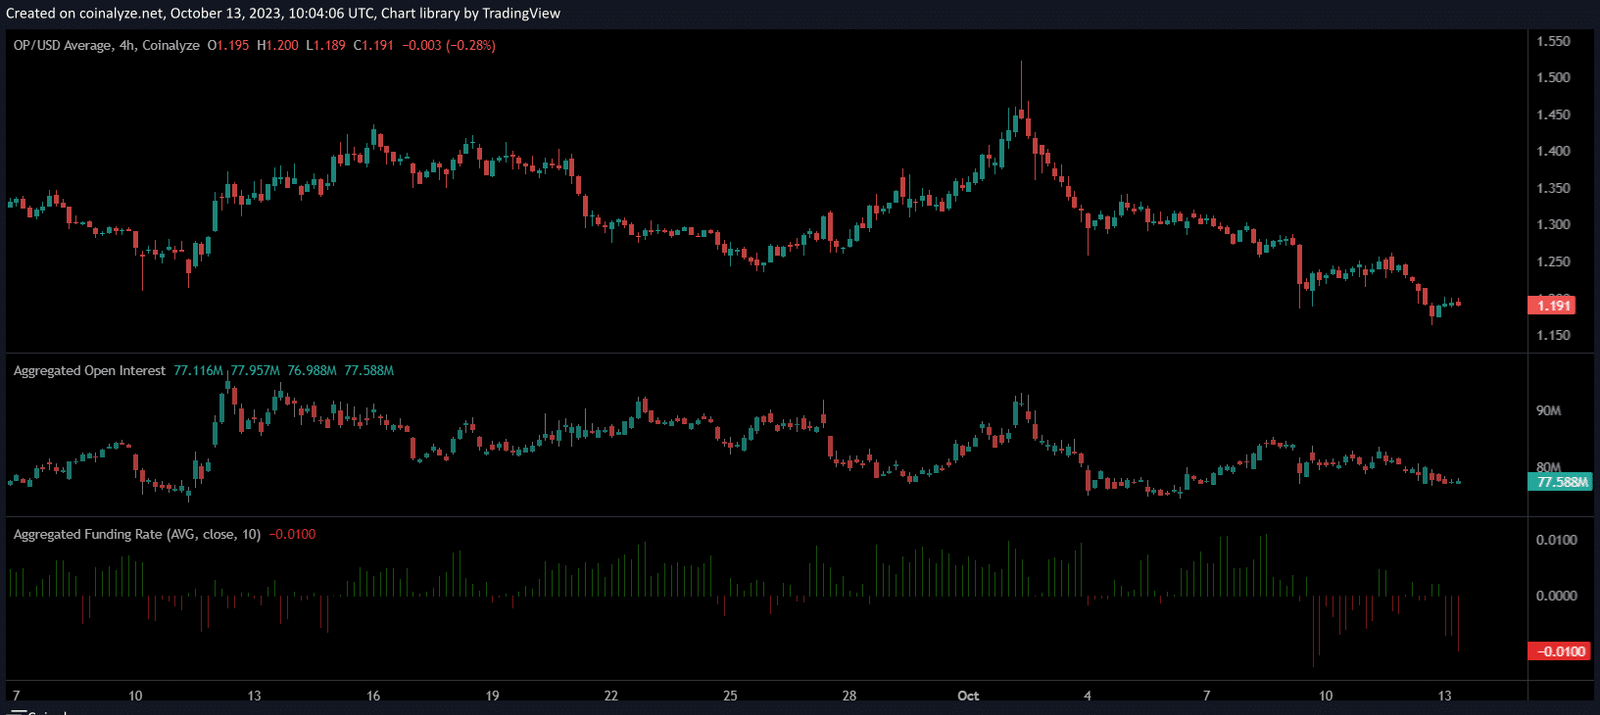Click the red 1.191 current price tag
Image resolution: width=1600 pixels, height=715 pixels.
tap(1552, 306)
